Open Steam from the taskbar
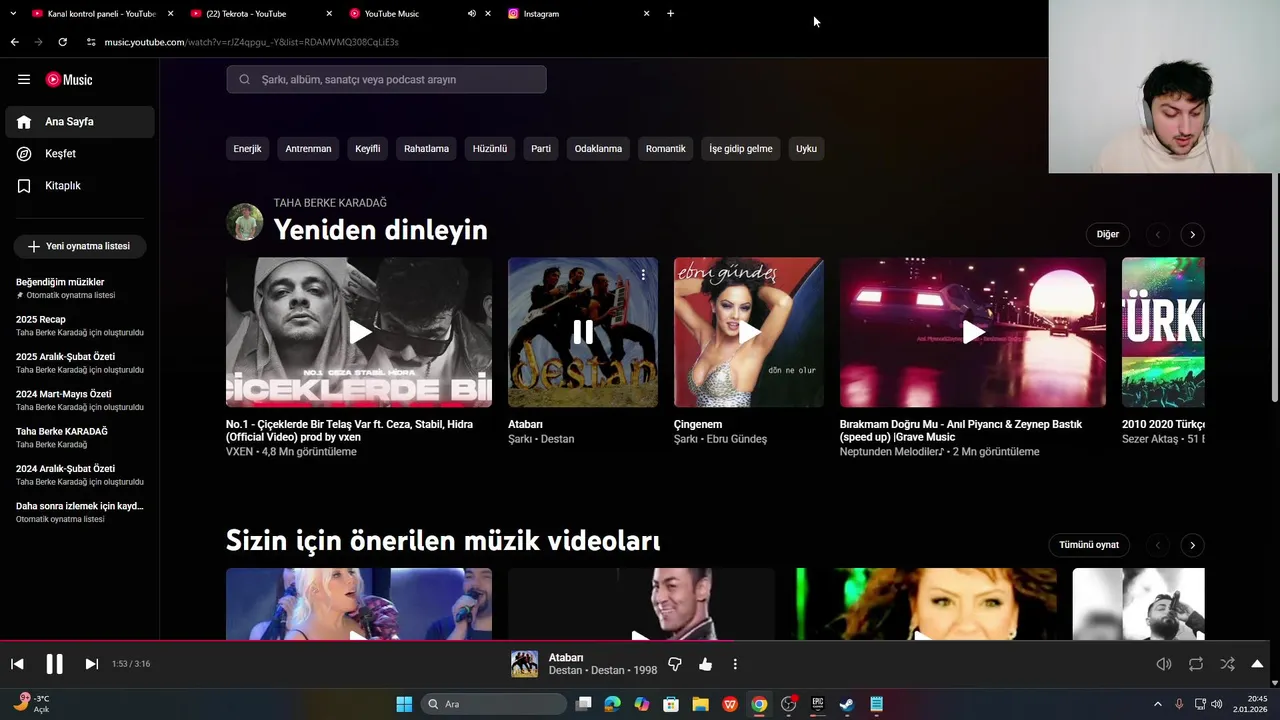 coord(846,704)
